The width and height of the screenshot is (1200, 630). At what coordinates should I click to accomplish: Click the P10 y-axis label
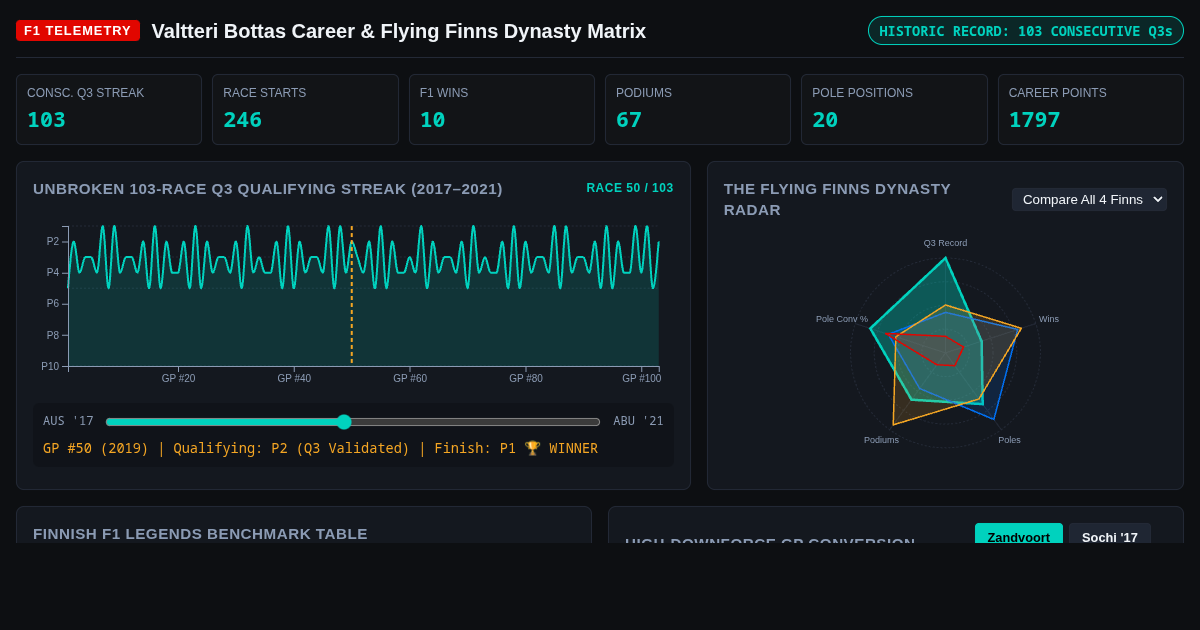(x=50, y=367)
